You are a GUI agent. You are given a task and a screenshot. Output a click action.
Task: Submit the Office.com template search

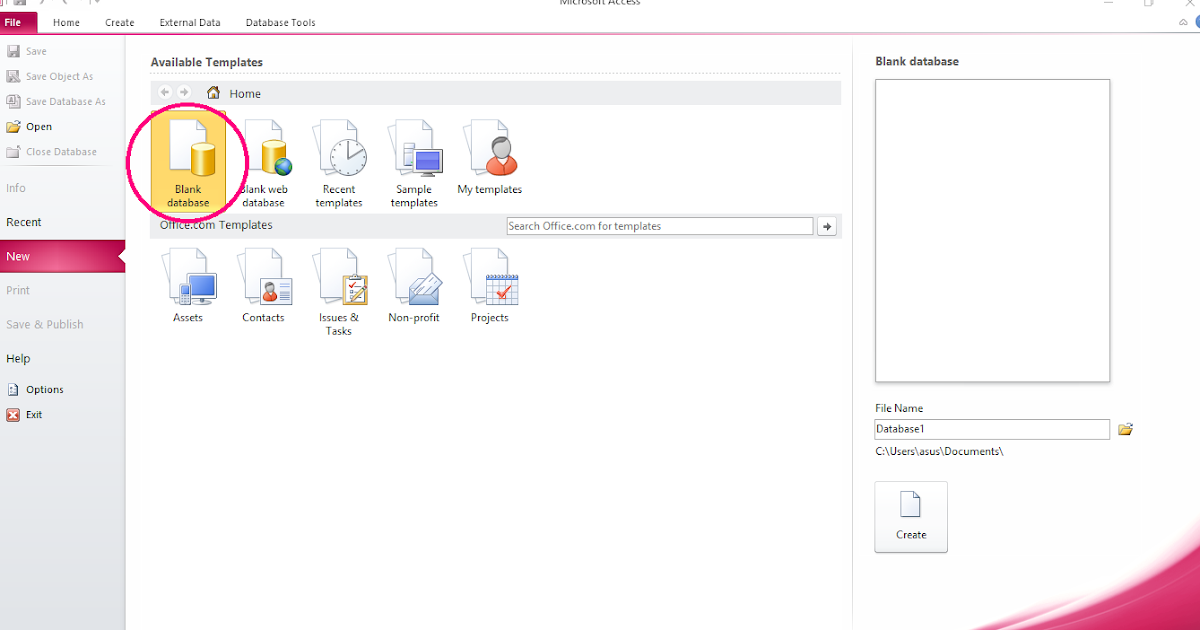(x=827, y=226)
